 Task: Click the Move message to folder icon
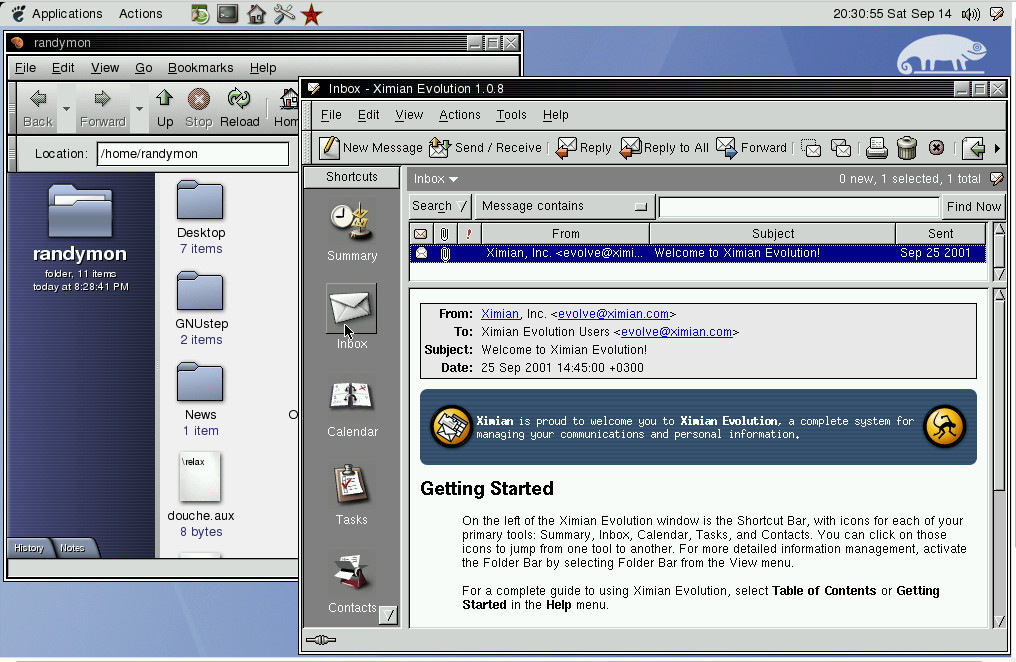pos(811,148)
